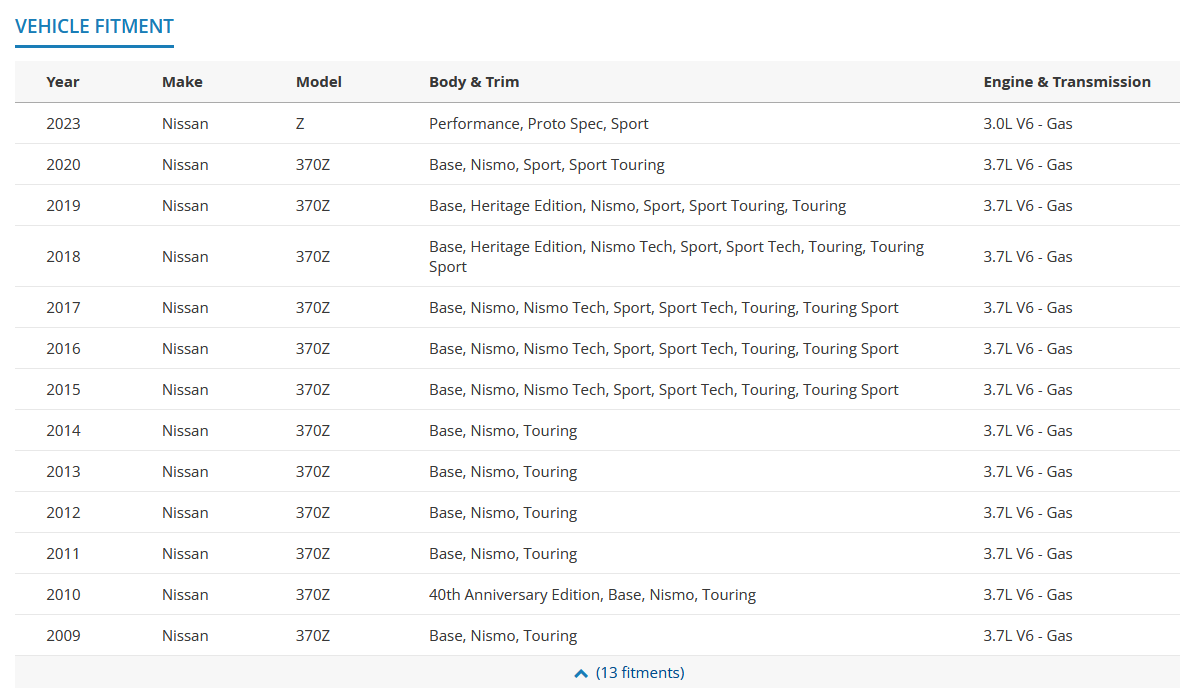Screen dimensions: 1180x691
Task: Collapse the 13 fitments chevron
Action: coord(581,673)
